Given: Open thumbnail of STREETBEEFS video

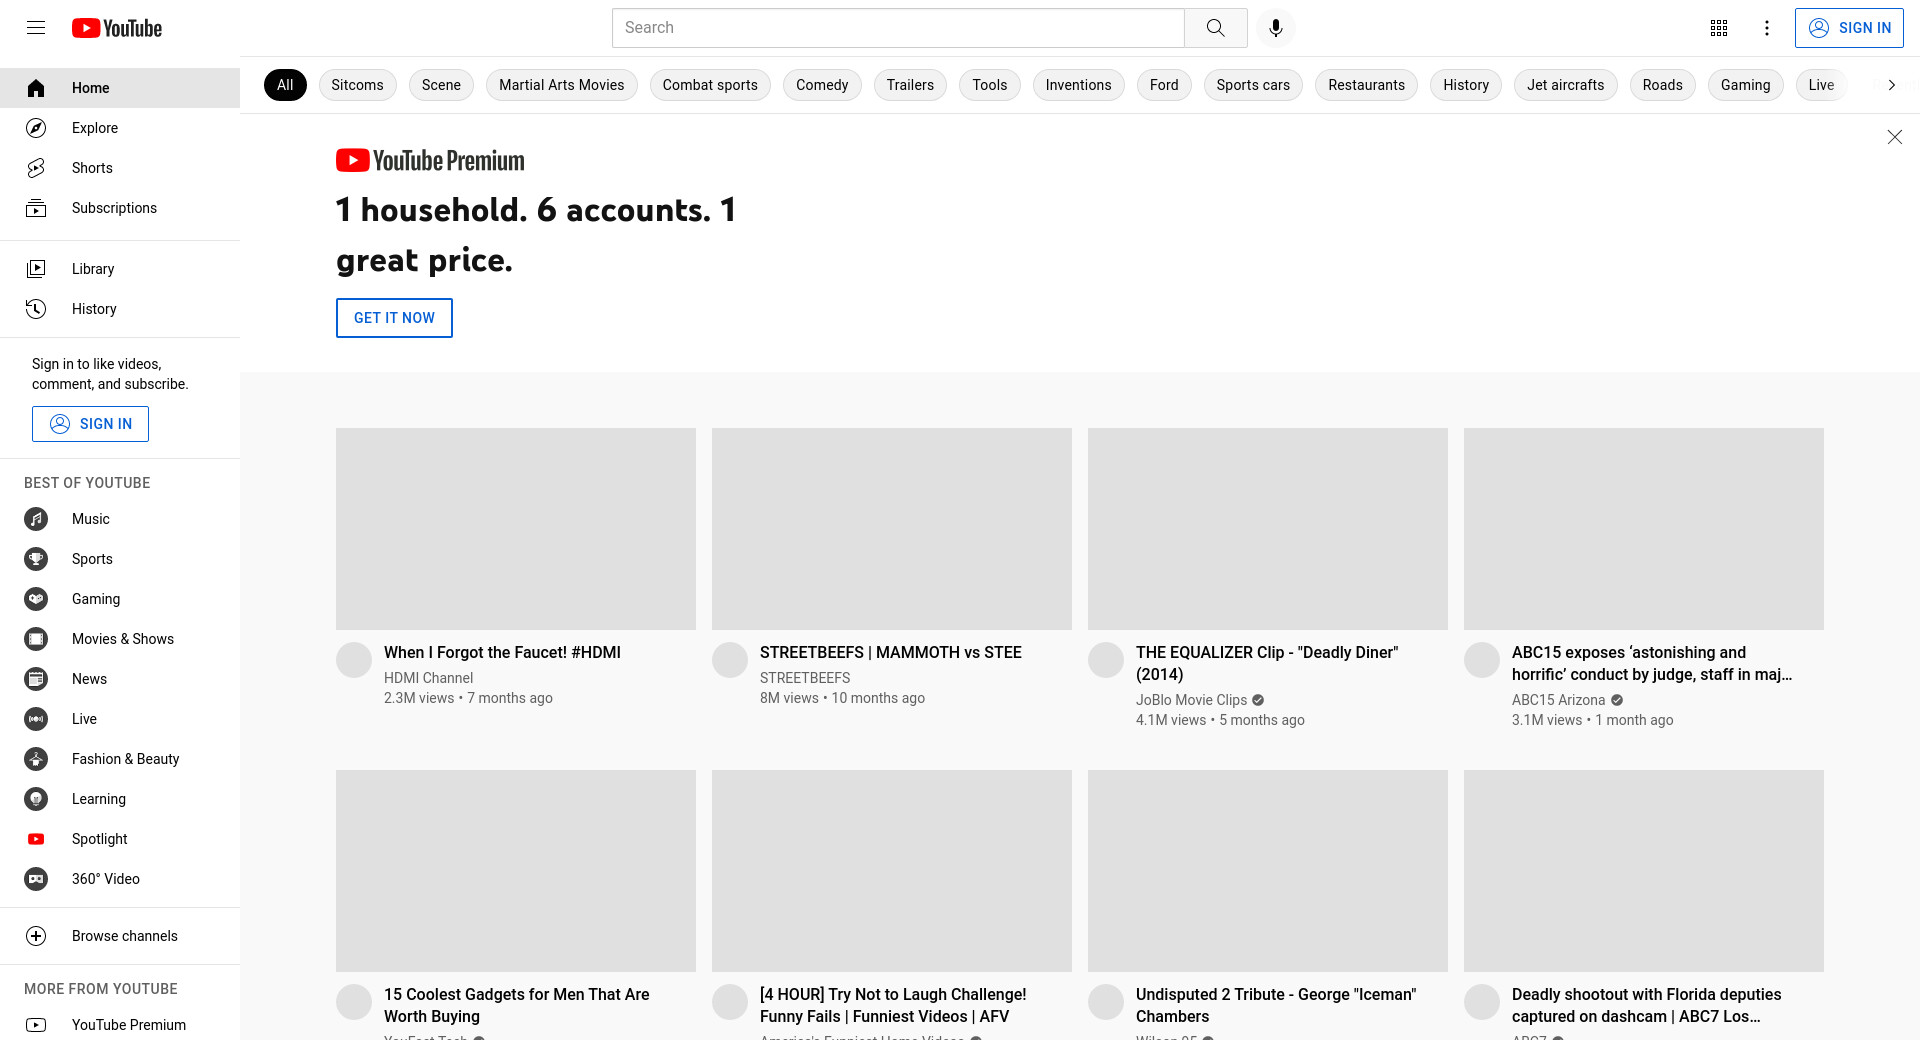Looking at the screenshot, I should coord(892,529).
